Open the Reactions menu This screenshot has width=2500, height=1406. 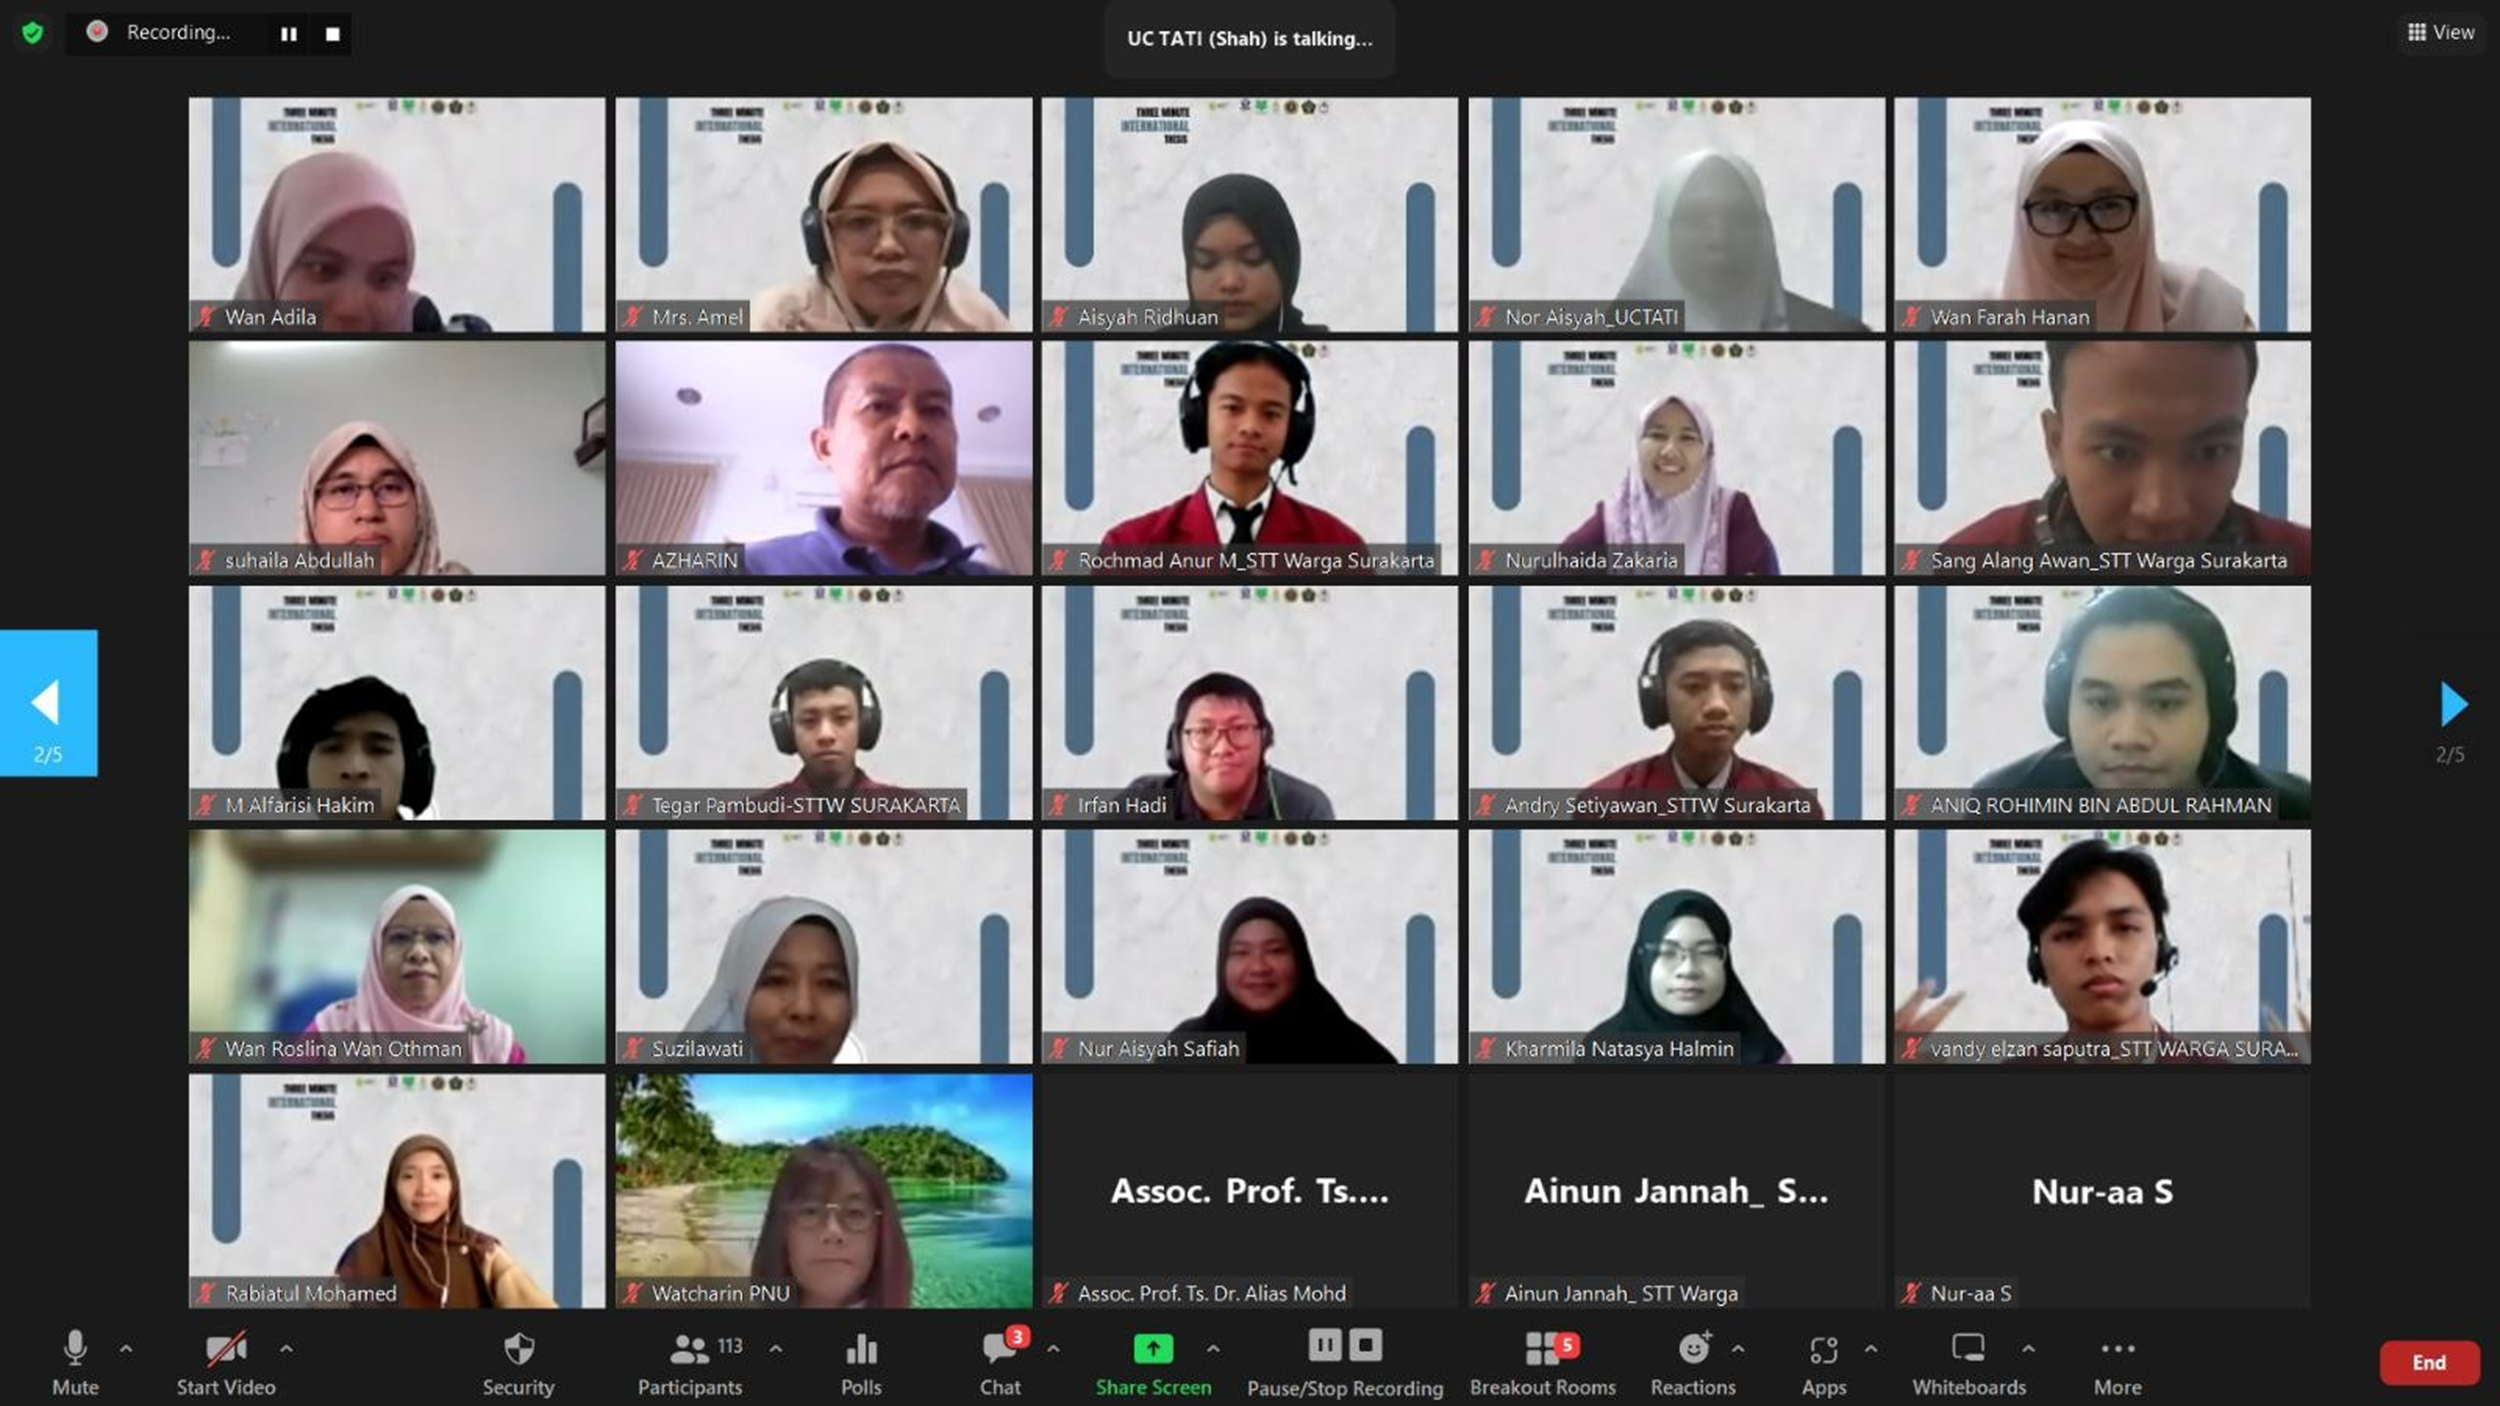coord(1693,1350)
